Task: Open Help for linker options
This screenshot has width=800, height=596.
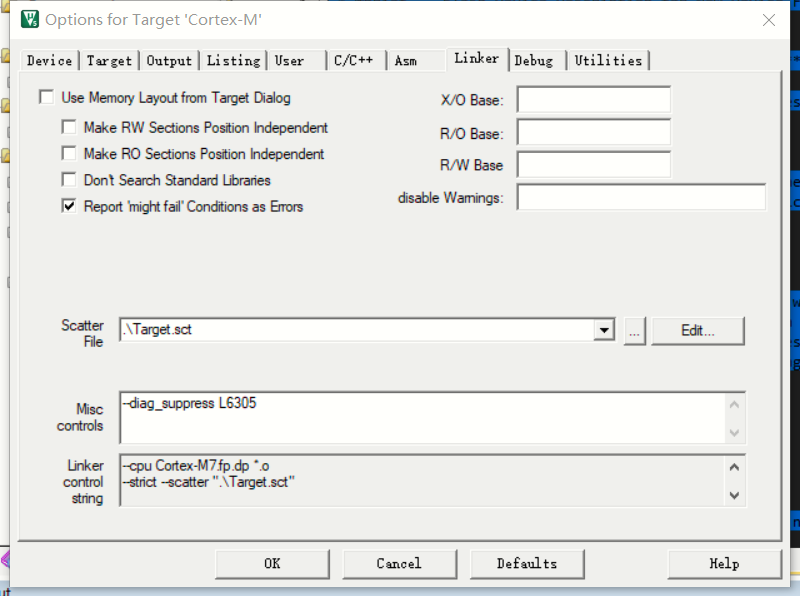Action: click(724, 564)
